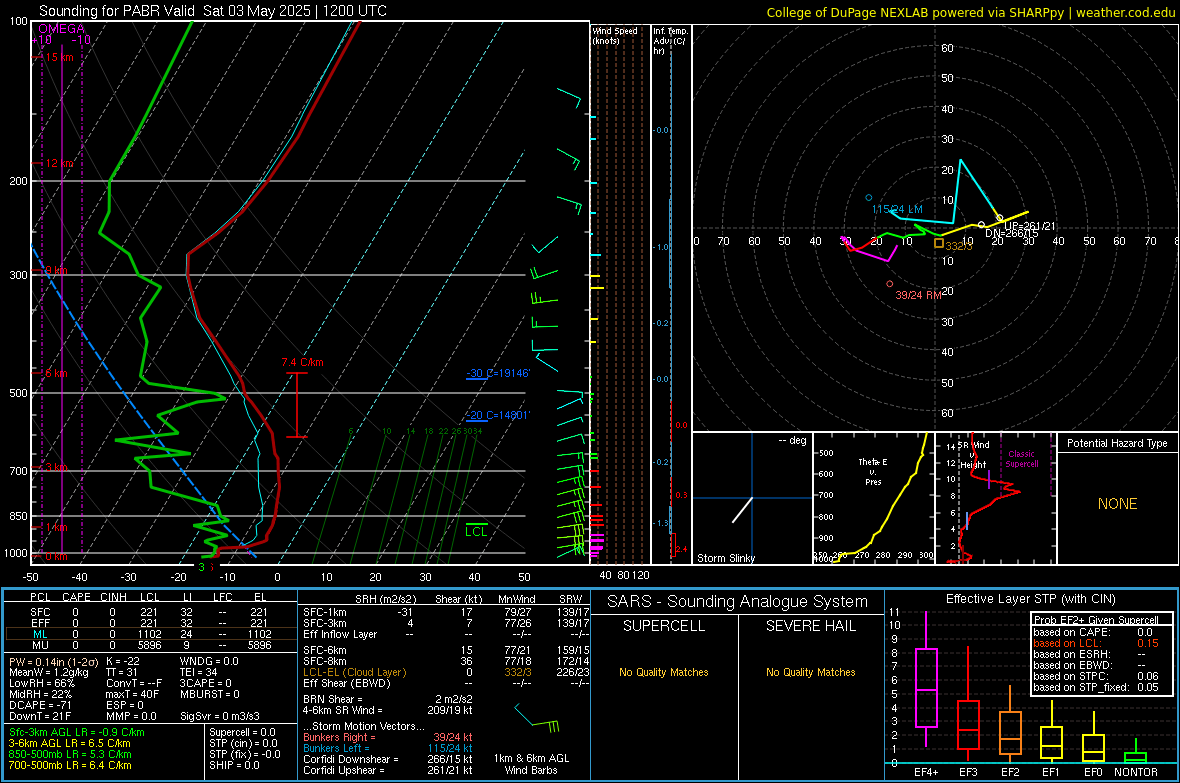Click the Storm Slinky caption
The height and width of the screenshot is (783, 1180).
725,558
